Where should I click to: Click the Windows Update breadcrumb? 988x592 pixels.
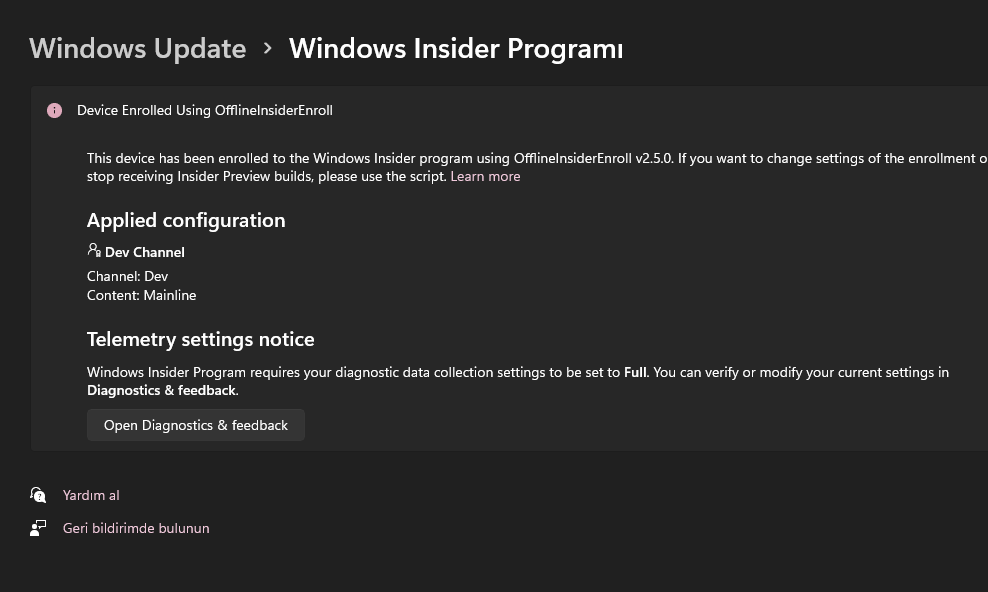[x=137, y=48]
